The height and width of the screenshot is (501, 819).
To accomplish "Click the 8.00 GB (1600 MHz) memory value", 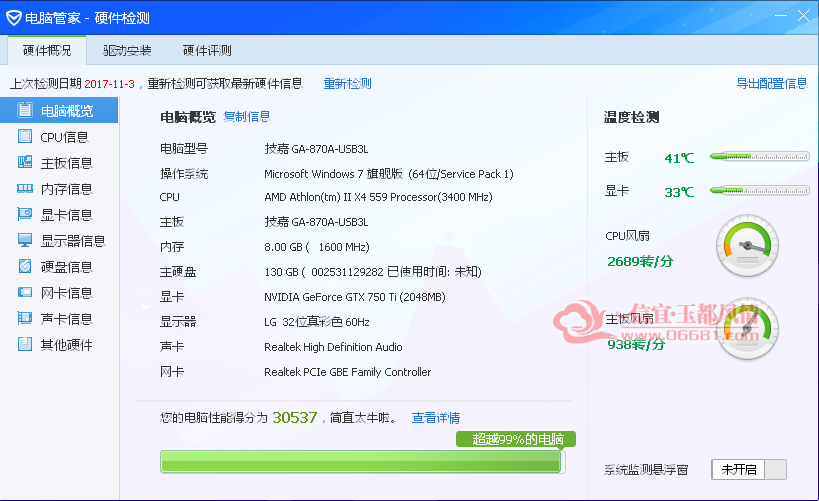I will [317, 247].
